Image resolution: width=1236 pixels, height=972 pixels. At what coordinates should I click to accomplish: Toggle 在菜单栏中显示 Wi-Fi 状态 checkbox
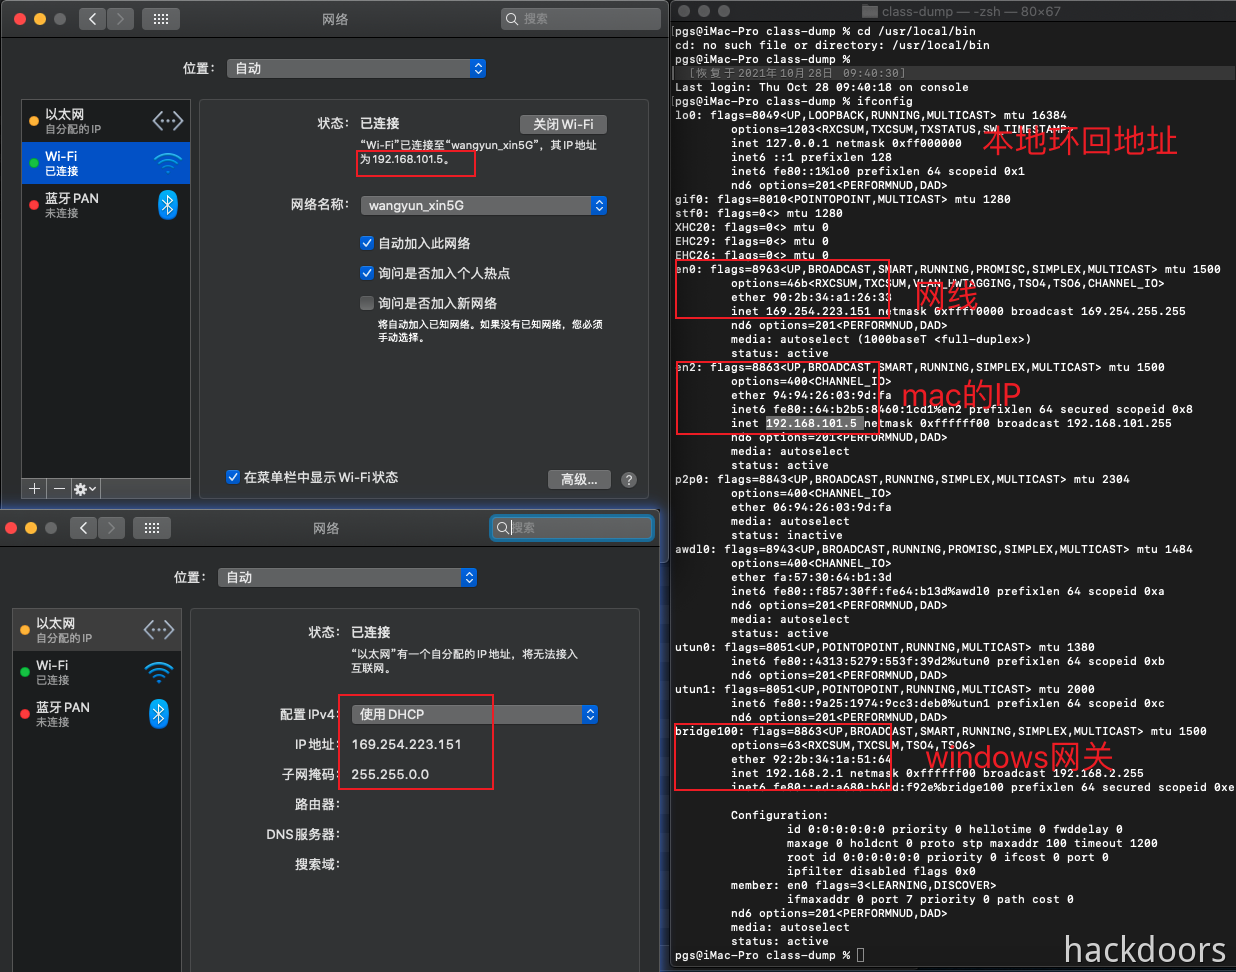233,477
